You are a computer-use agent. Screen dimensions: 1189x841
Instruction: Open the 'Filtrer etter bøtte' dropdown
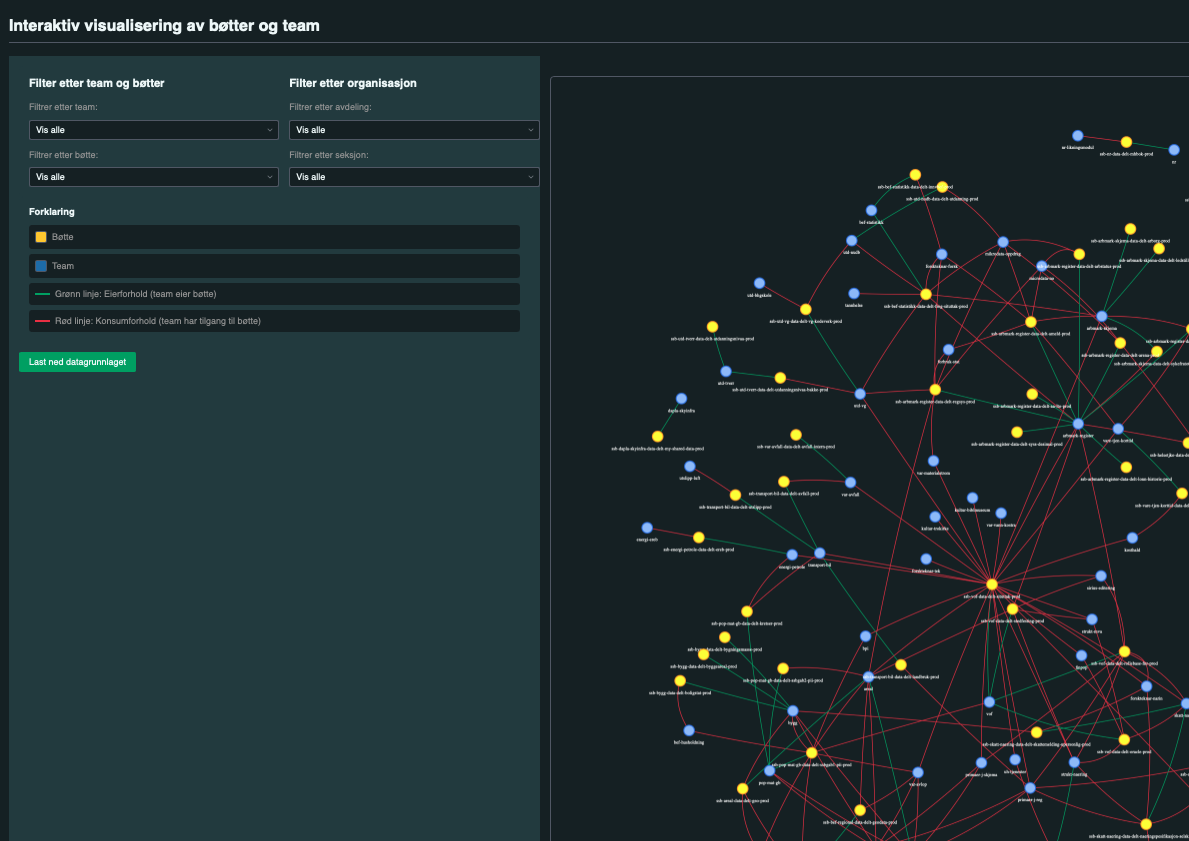154,177
